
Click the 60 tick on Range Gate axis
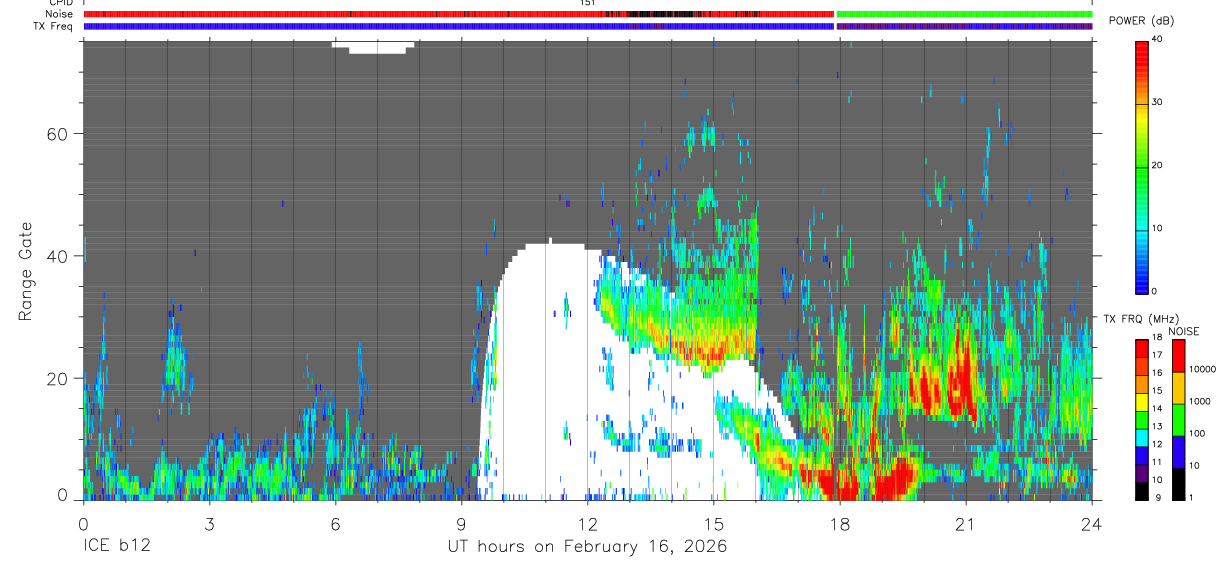(60, 133)
